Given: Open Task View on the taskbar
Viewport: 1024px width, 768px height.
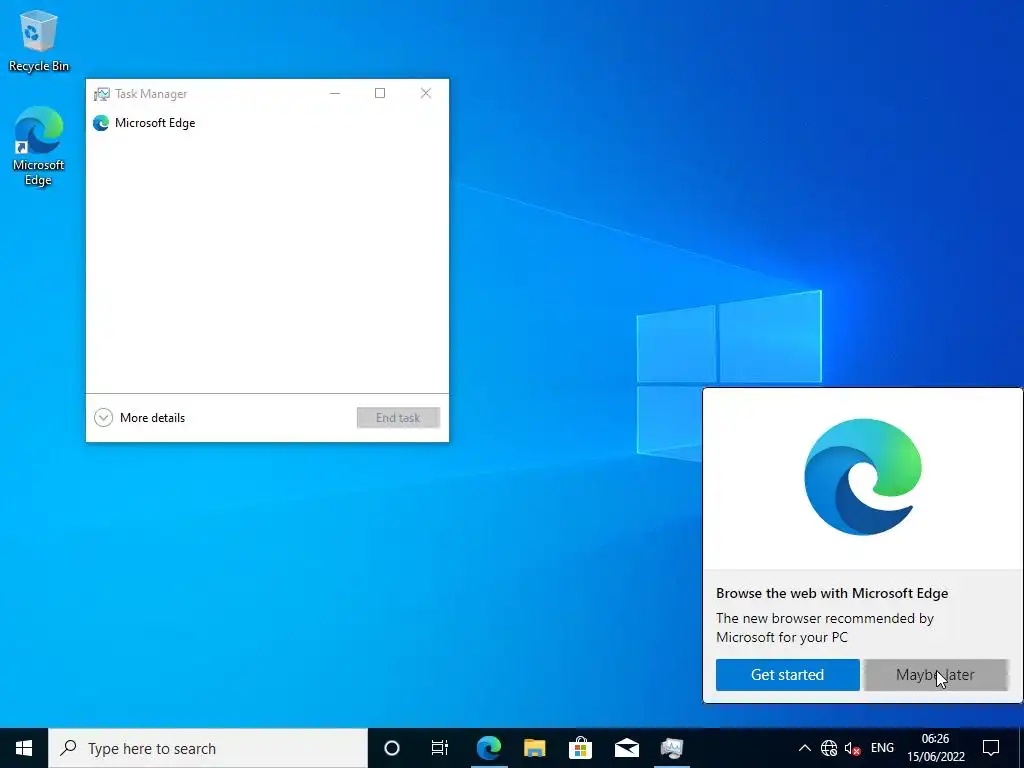Looking at the screenshot, I should pos(440,748).
